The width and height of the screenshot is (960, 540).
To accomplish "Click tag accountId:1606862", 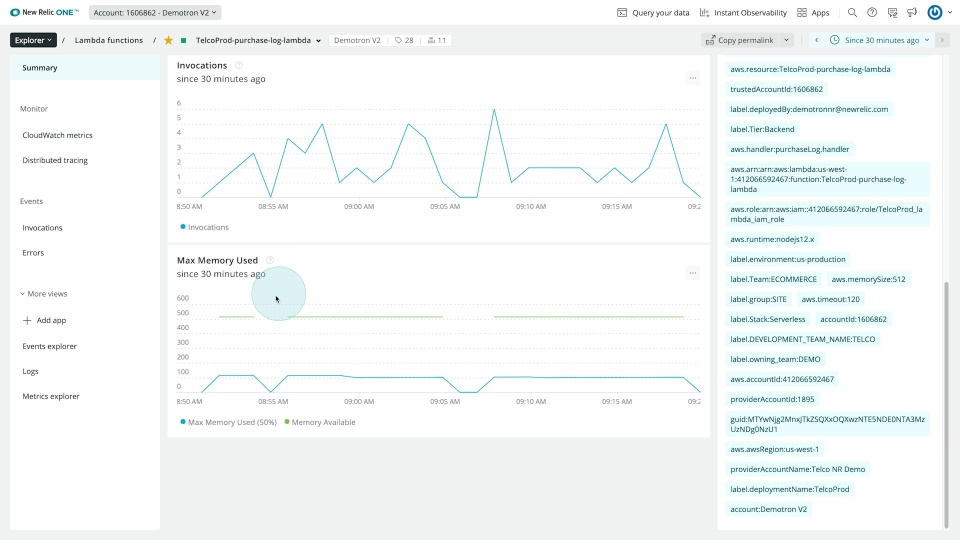I will (x=853, y=320).
